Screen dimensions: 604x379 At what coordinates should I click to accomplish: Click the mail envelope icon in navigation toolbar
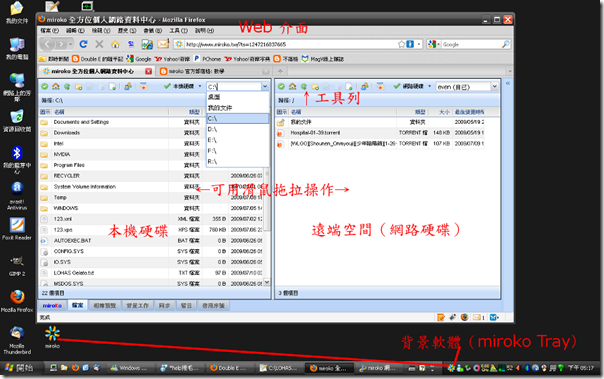163,44
